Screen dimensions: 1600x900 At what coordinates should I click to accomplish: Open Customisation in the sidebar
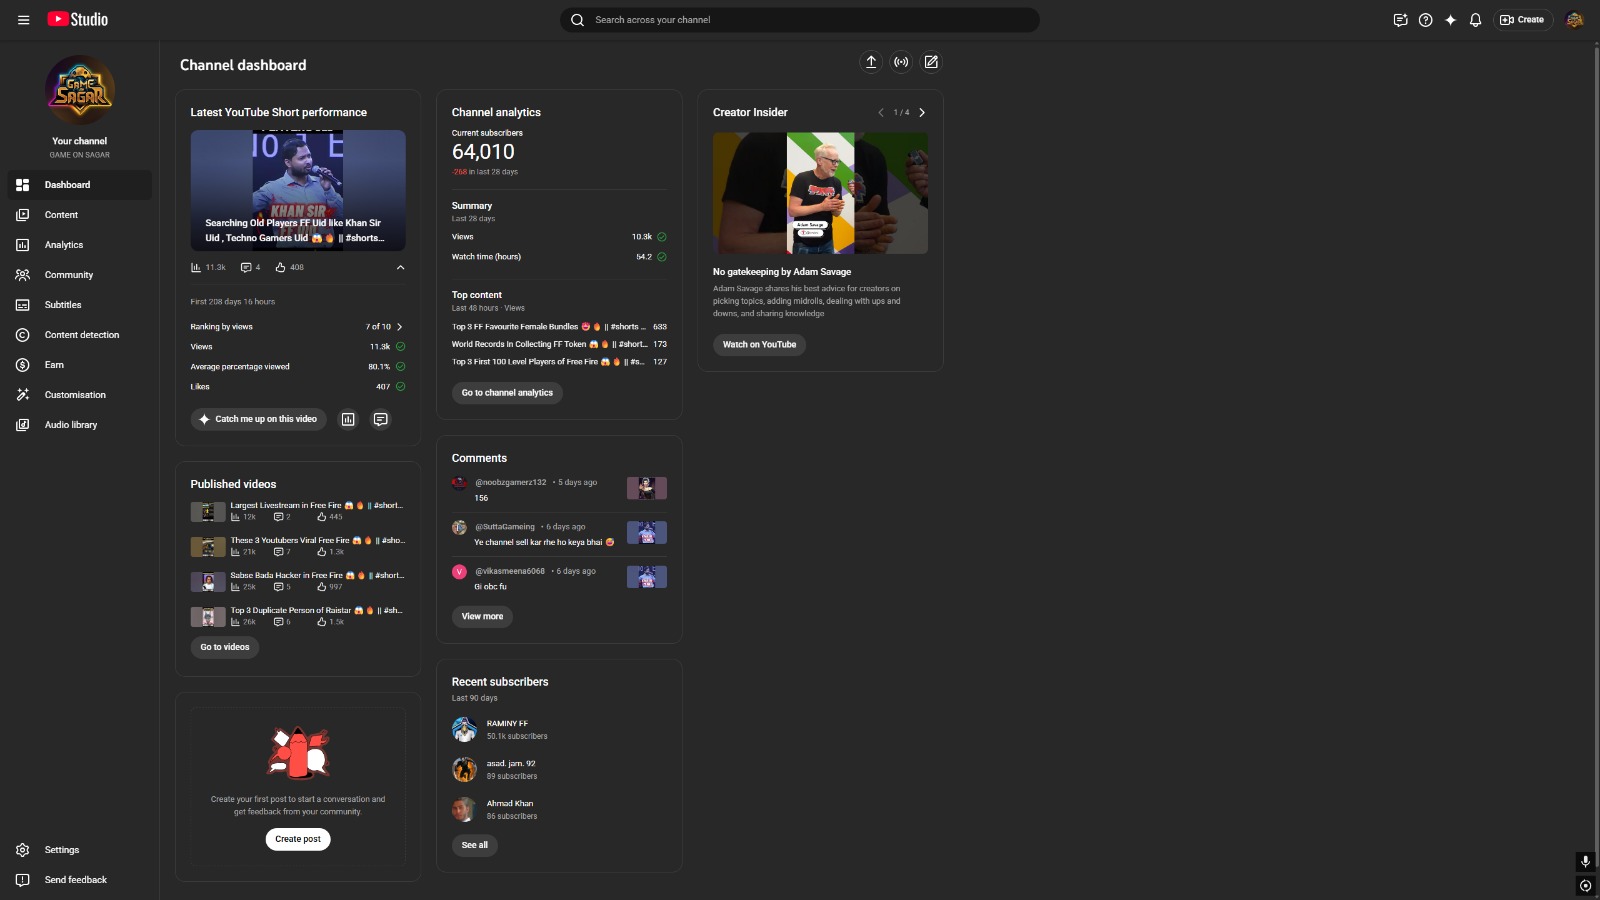[x=80, y=395]
